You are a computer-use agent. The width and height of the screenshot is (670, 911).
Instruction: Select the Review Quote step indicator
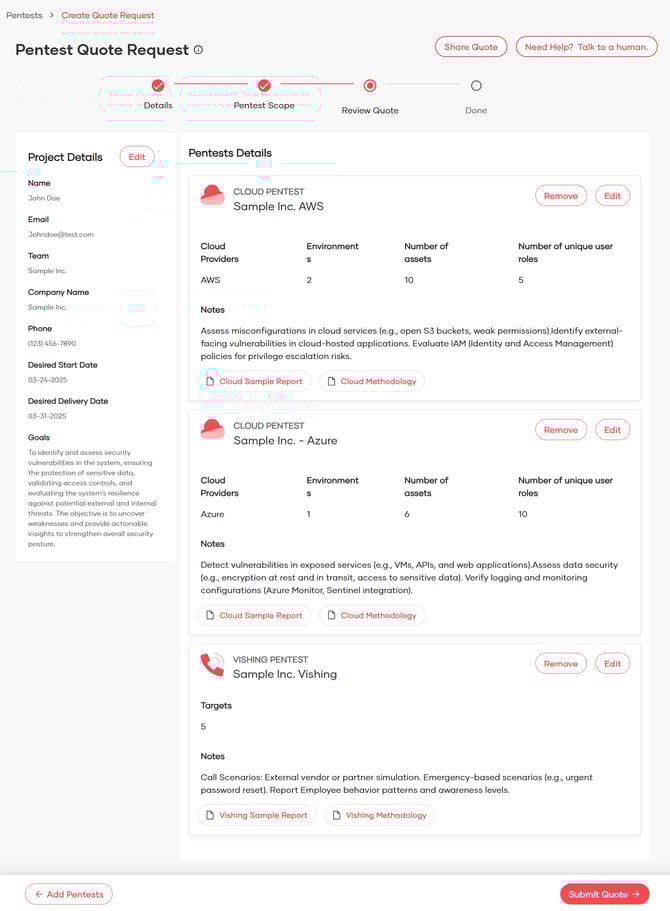[x=370, y=86]
